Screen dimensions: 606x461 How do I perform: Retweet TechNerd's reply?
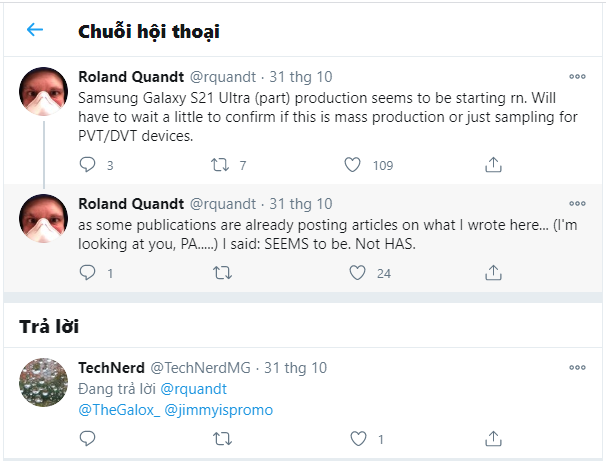coord(223,438)
